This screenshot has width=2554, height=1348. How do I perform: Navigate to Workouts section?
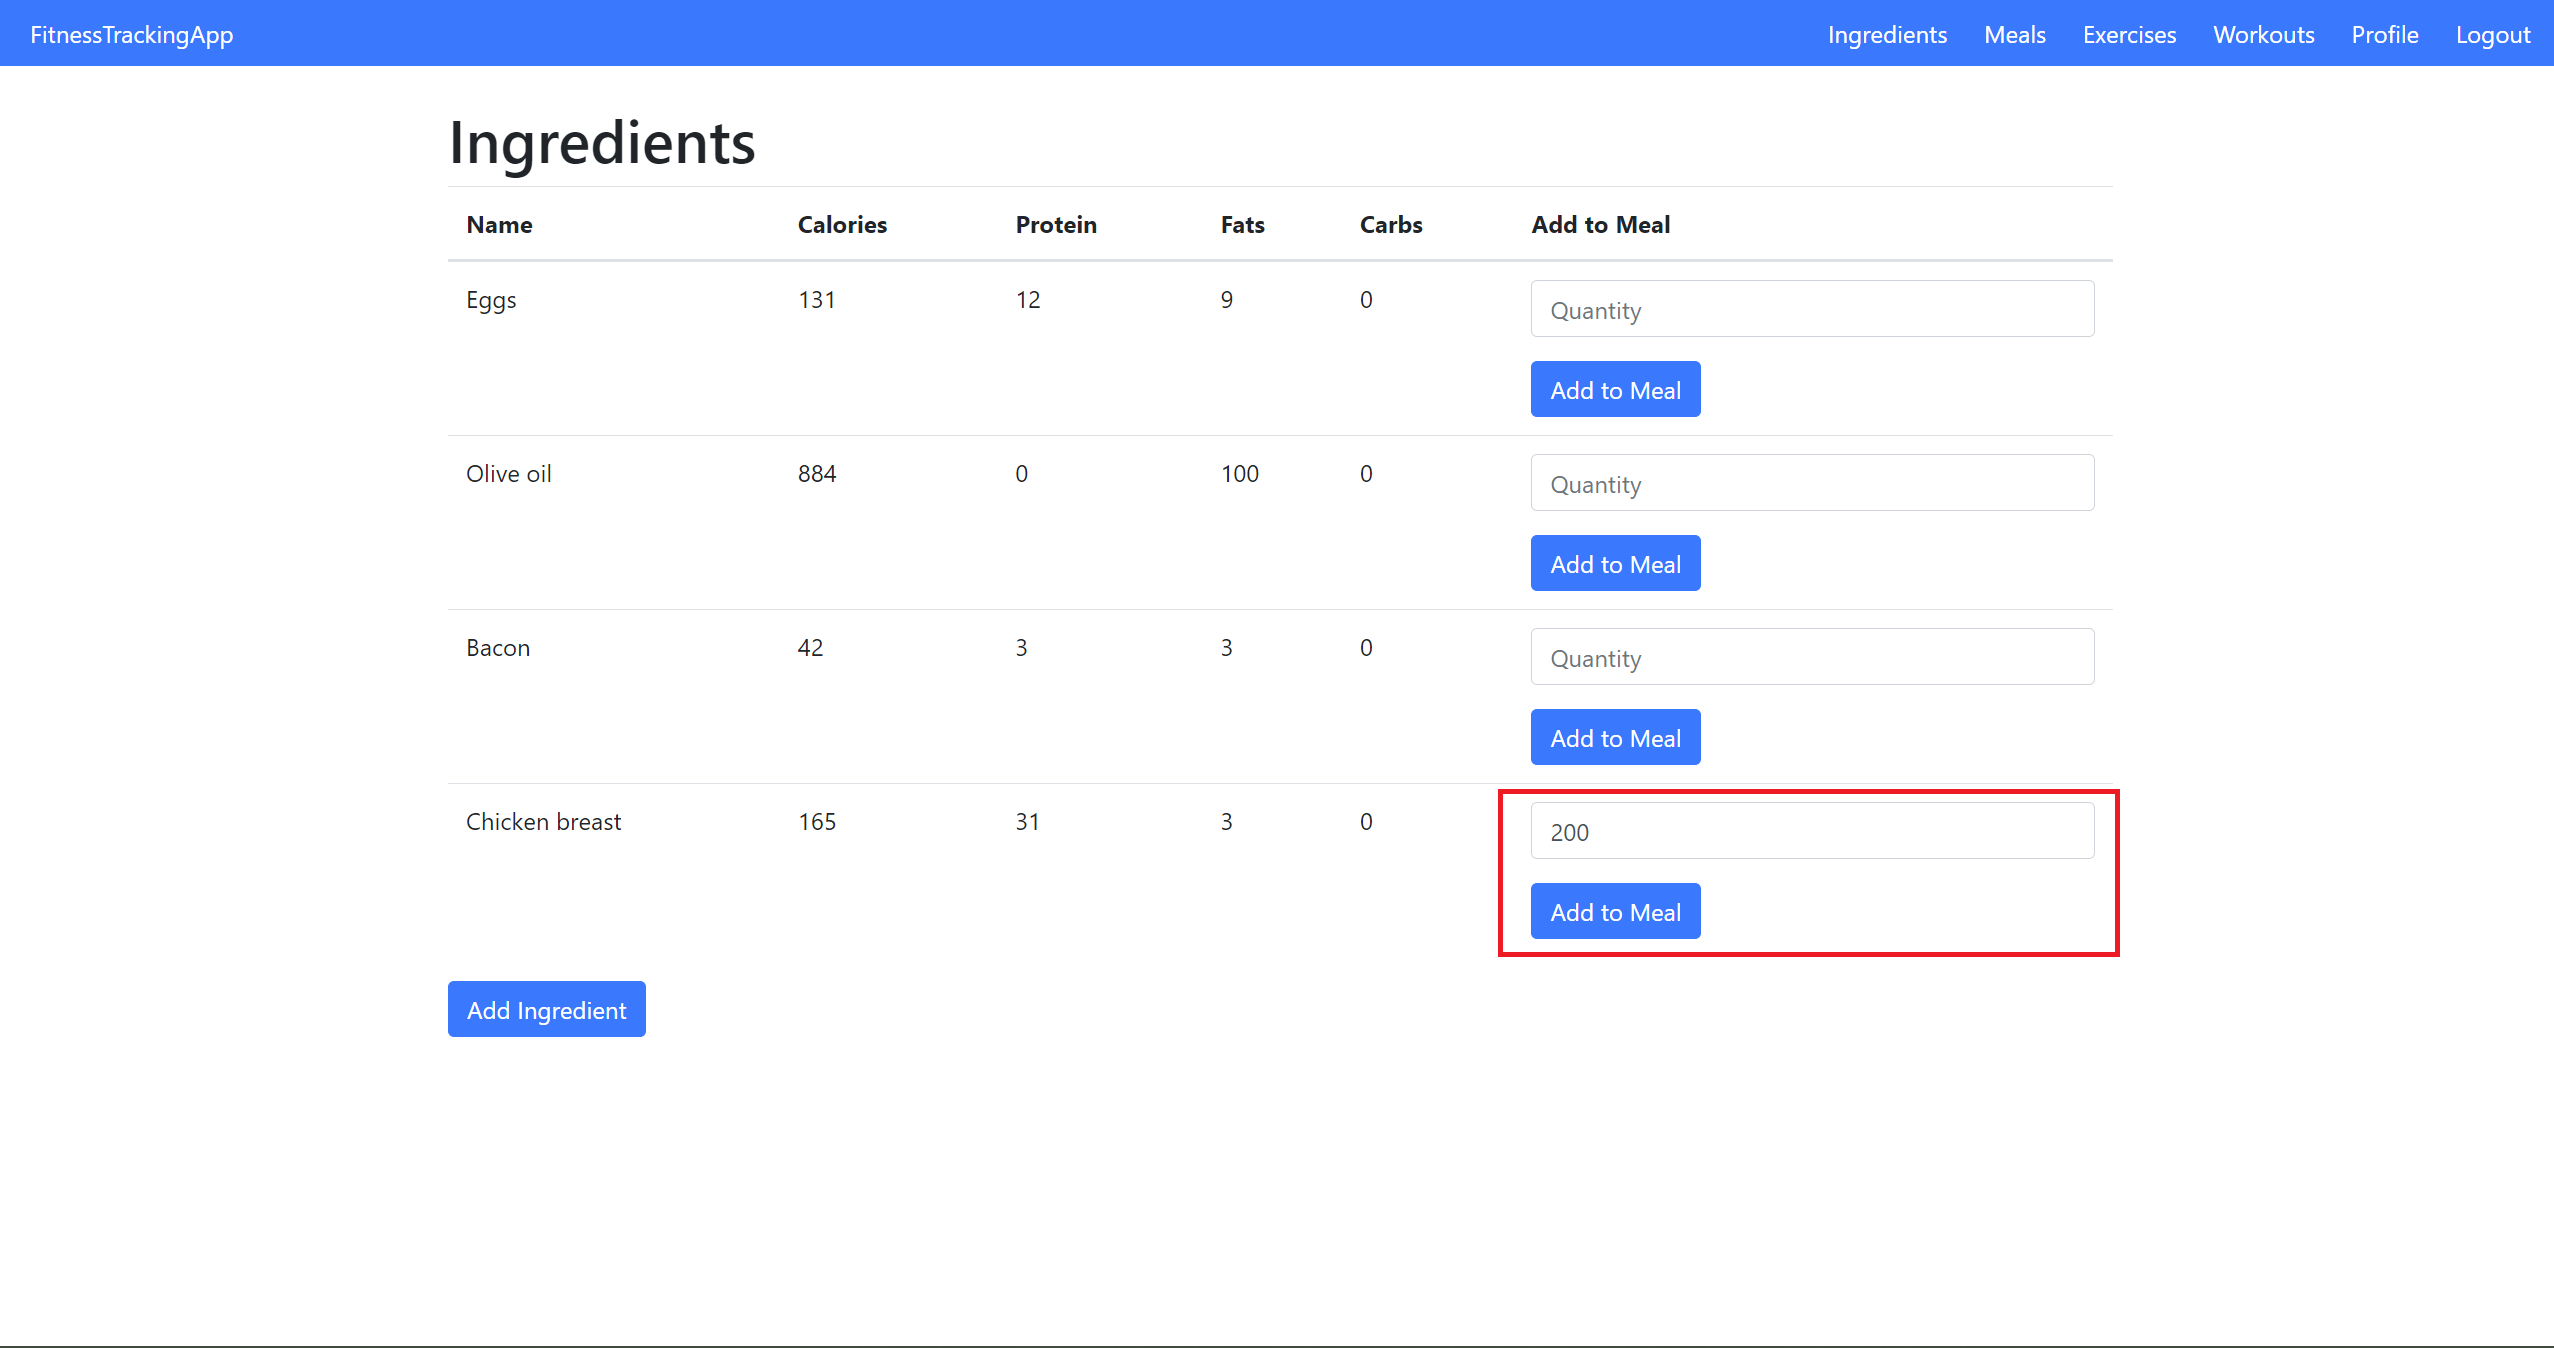pos(2263,35)
